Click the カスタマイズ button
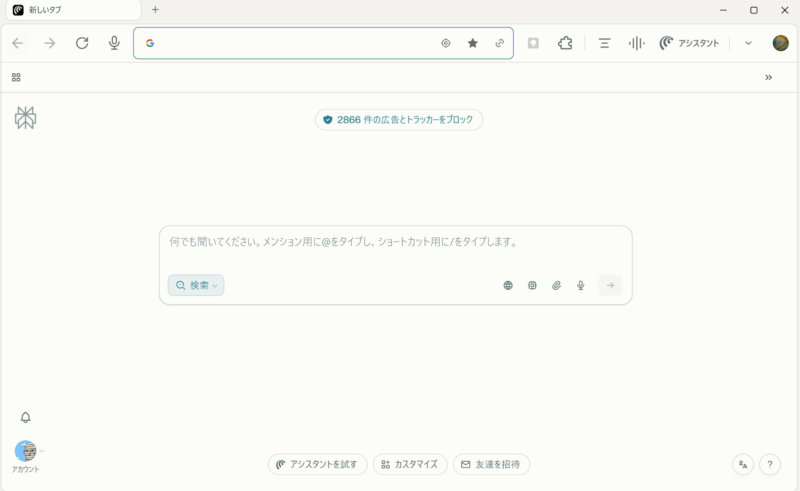Image resolution: width=800 pixels, height=491 pixels. 410,464
